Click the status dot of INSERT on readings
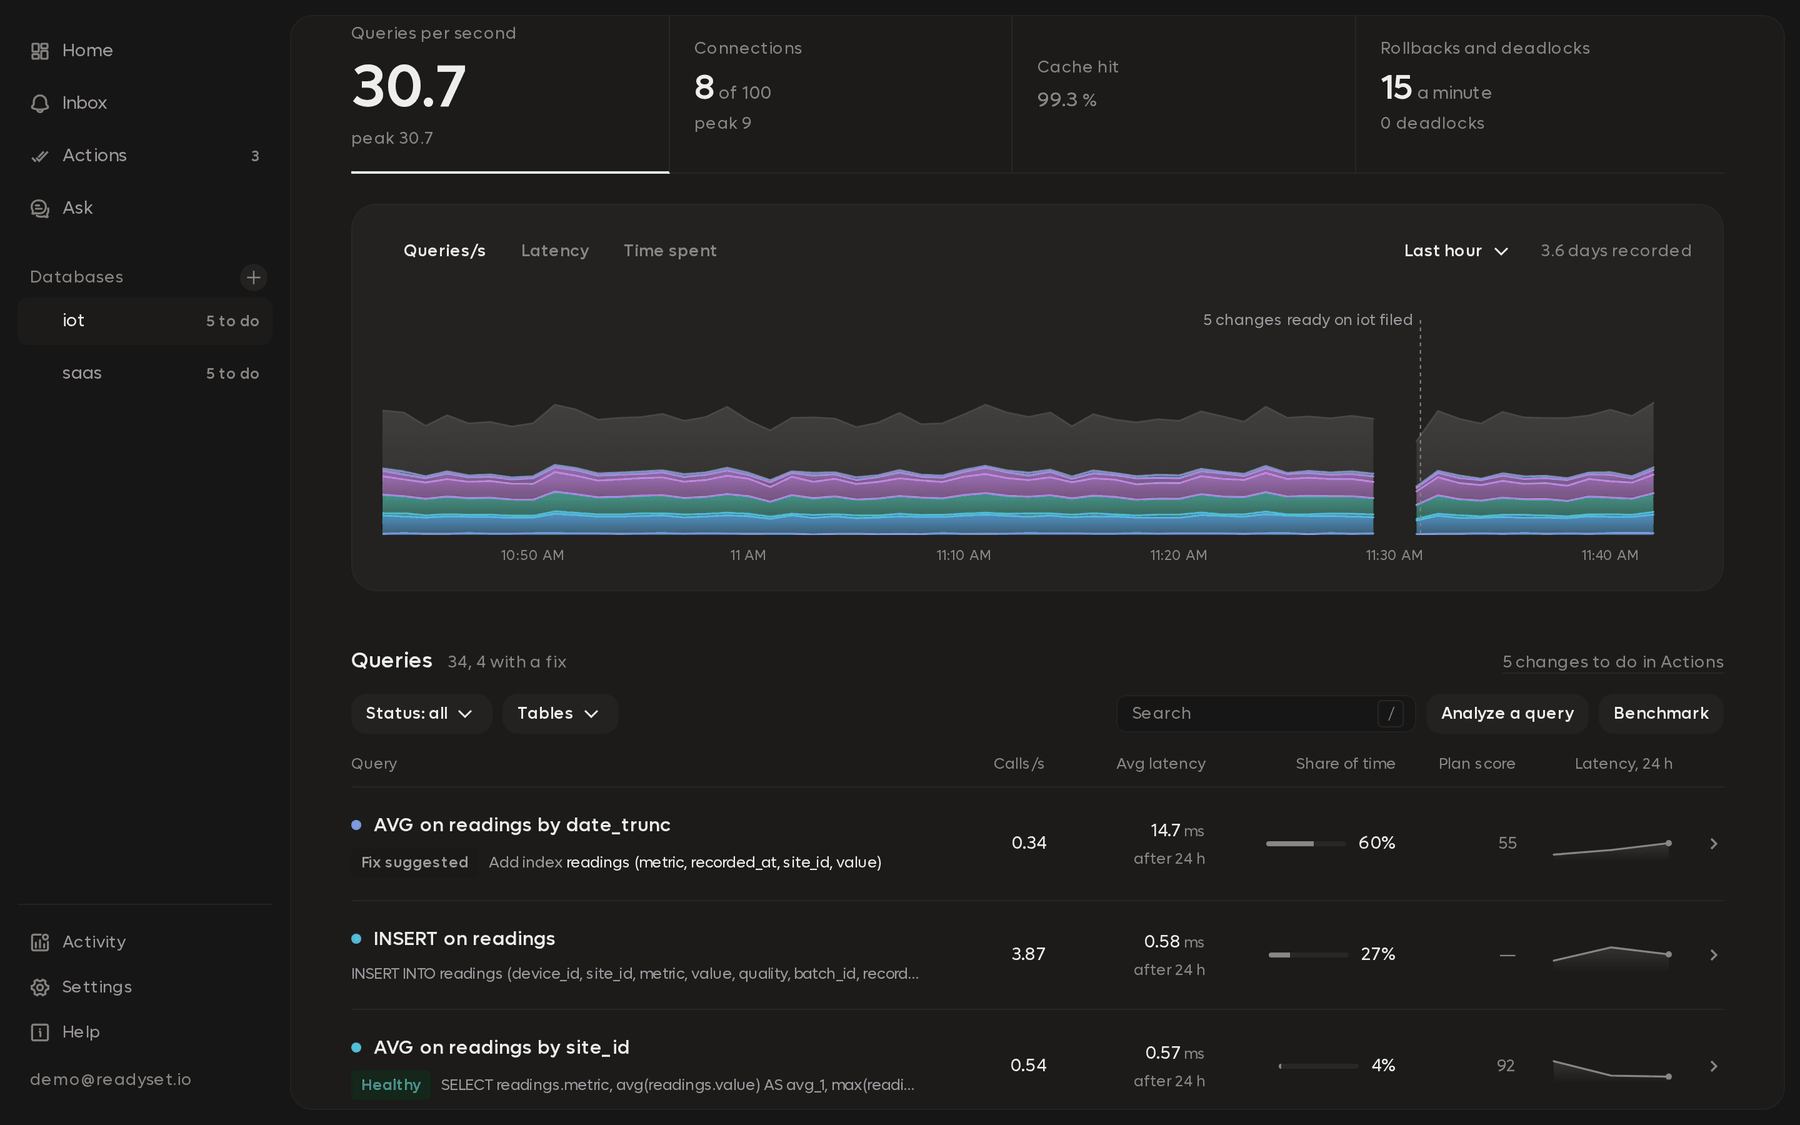This screenshot has width=1800, height=1125. tap(356, 939)
